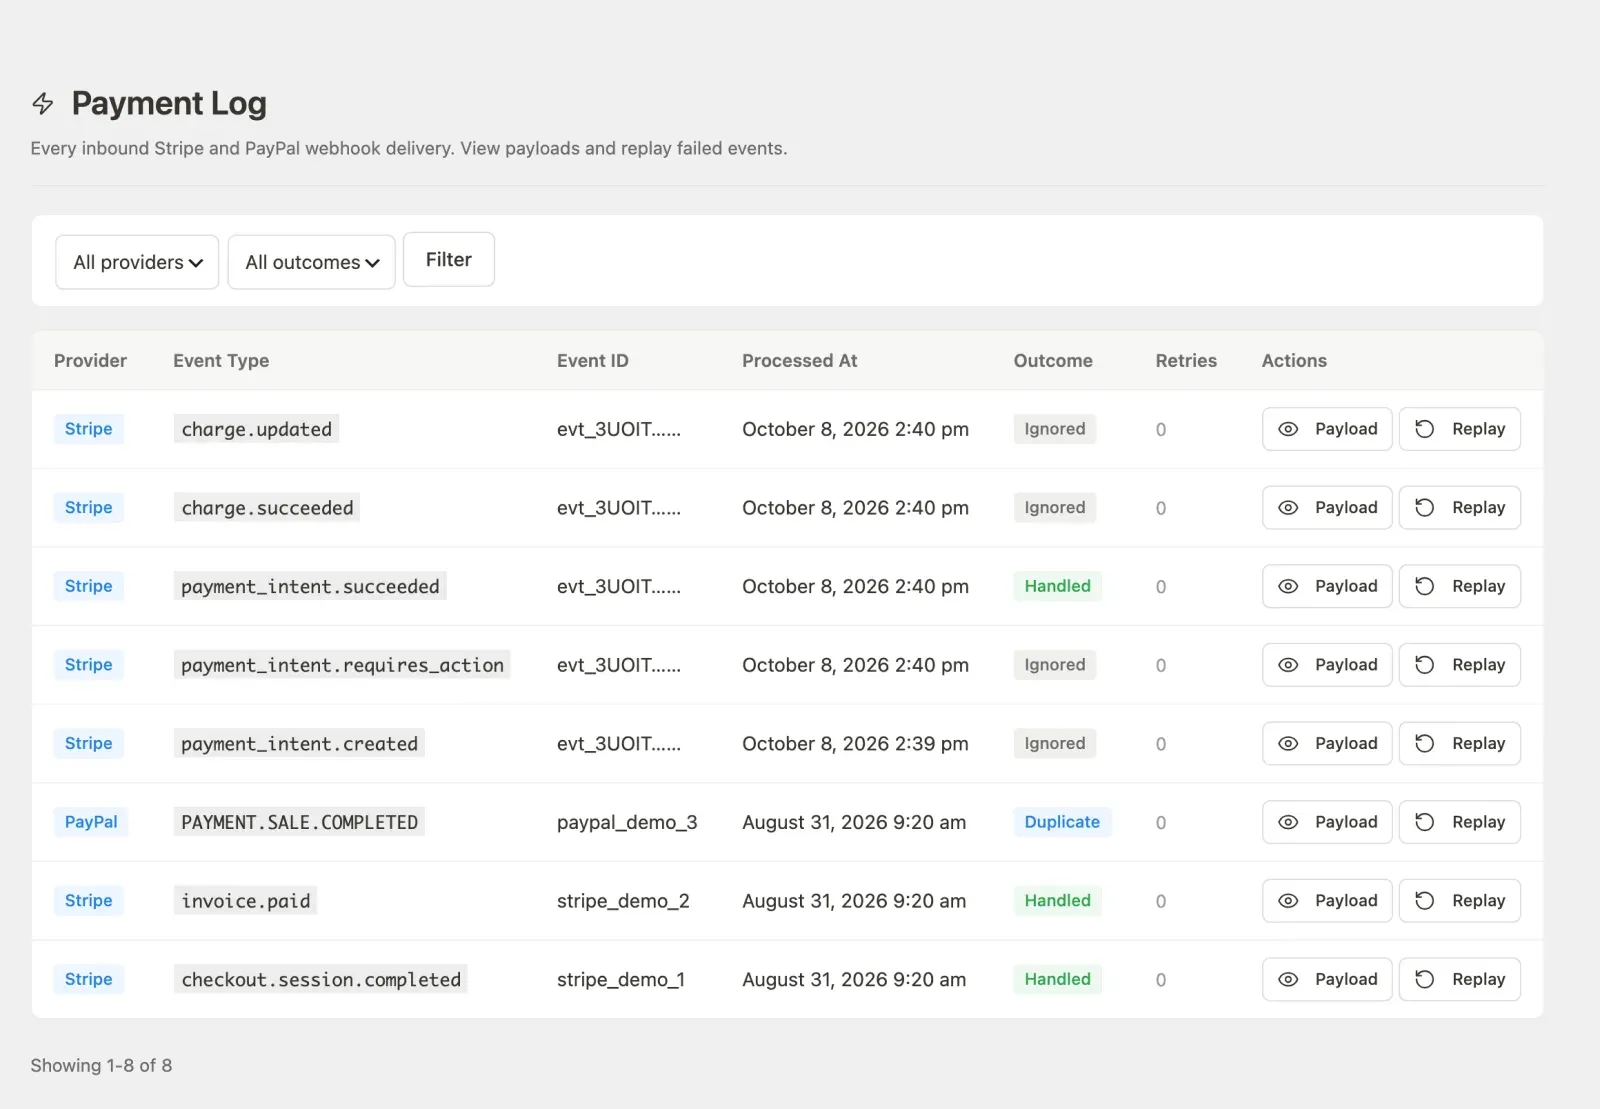
Task: Click the Handled badge for invoice.paid
Action: pos(1057,901)
